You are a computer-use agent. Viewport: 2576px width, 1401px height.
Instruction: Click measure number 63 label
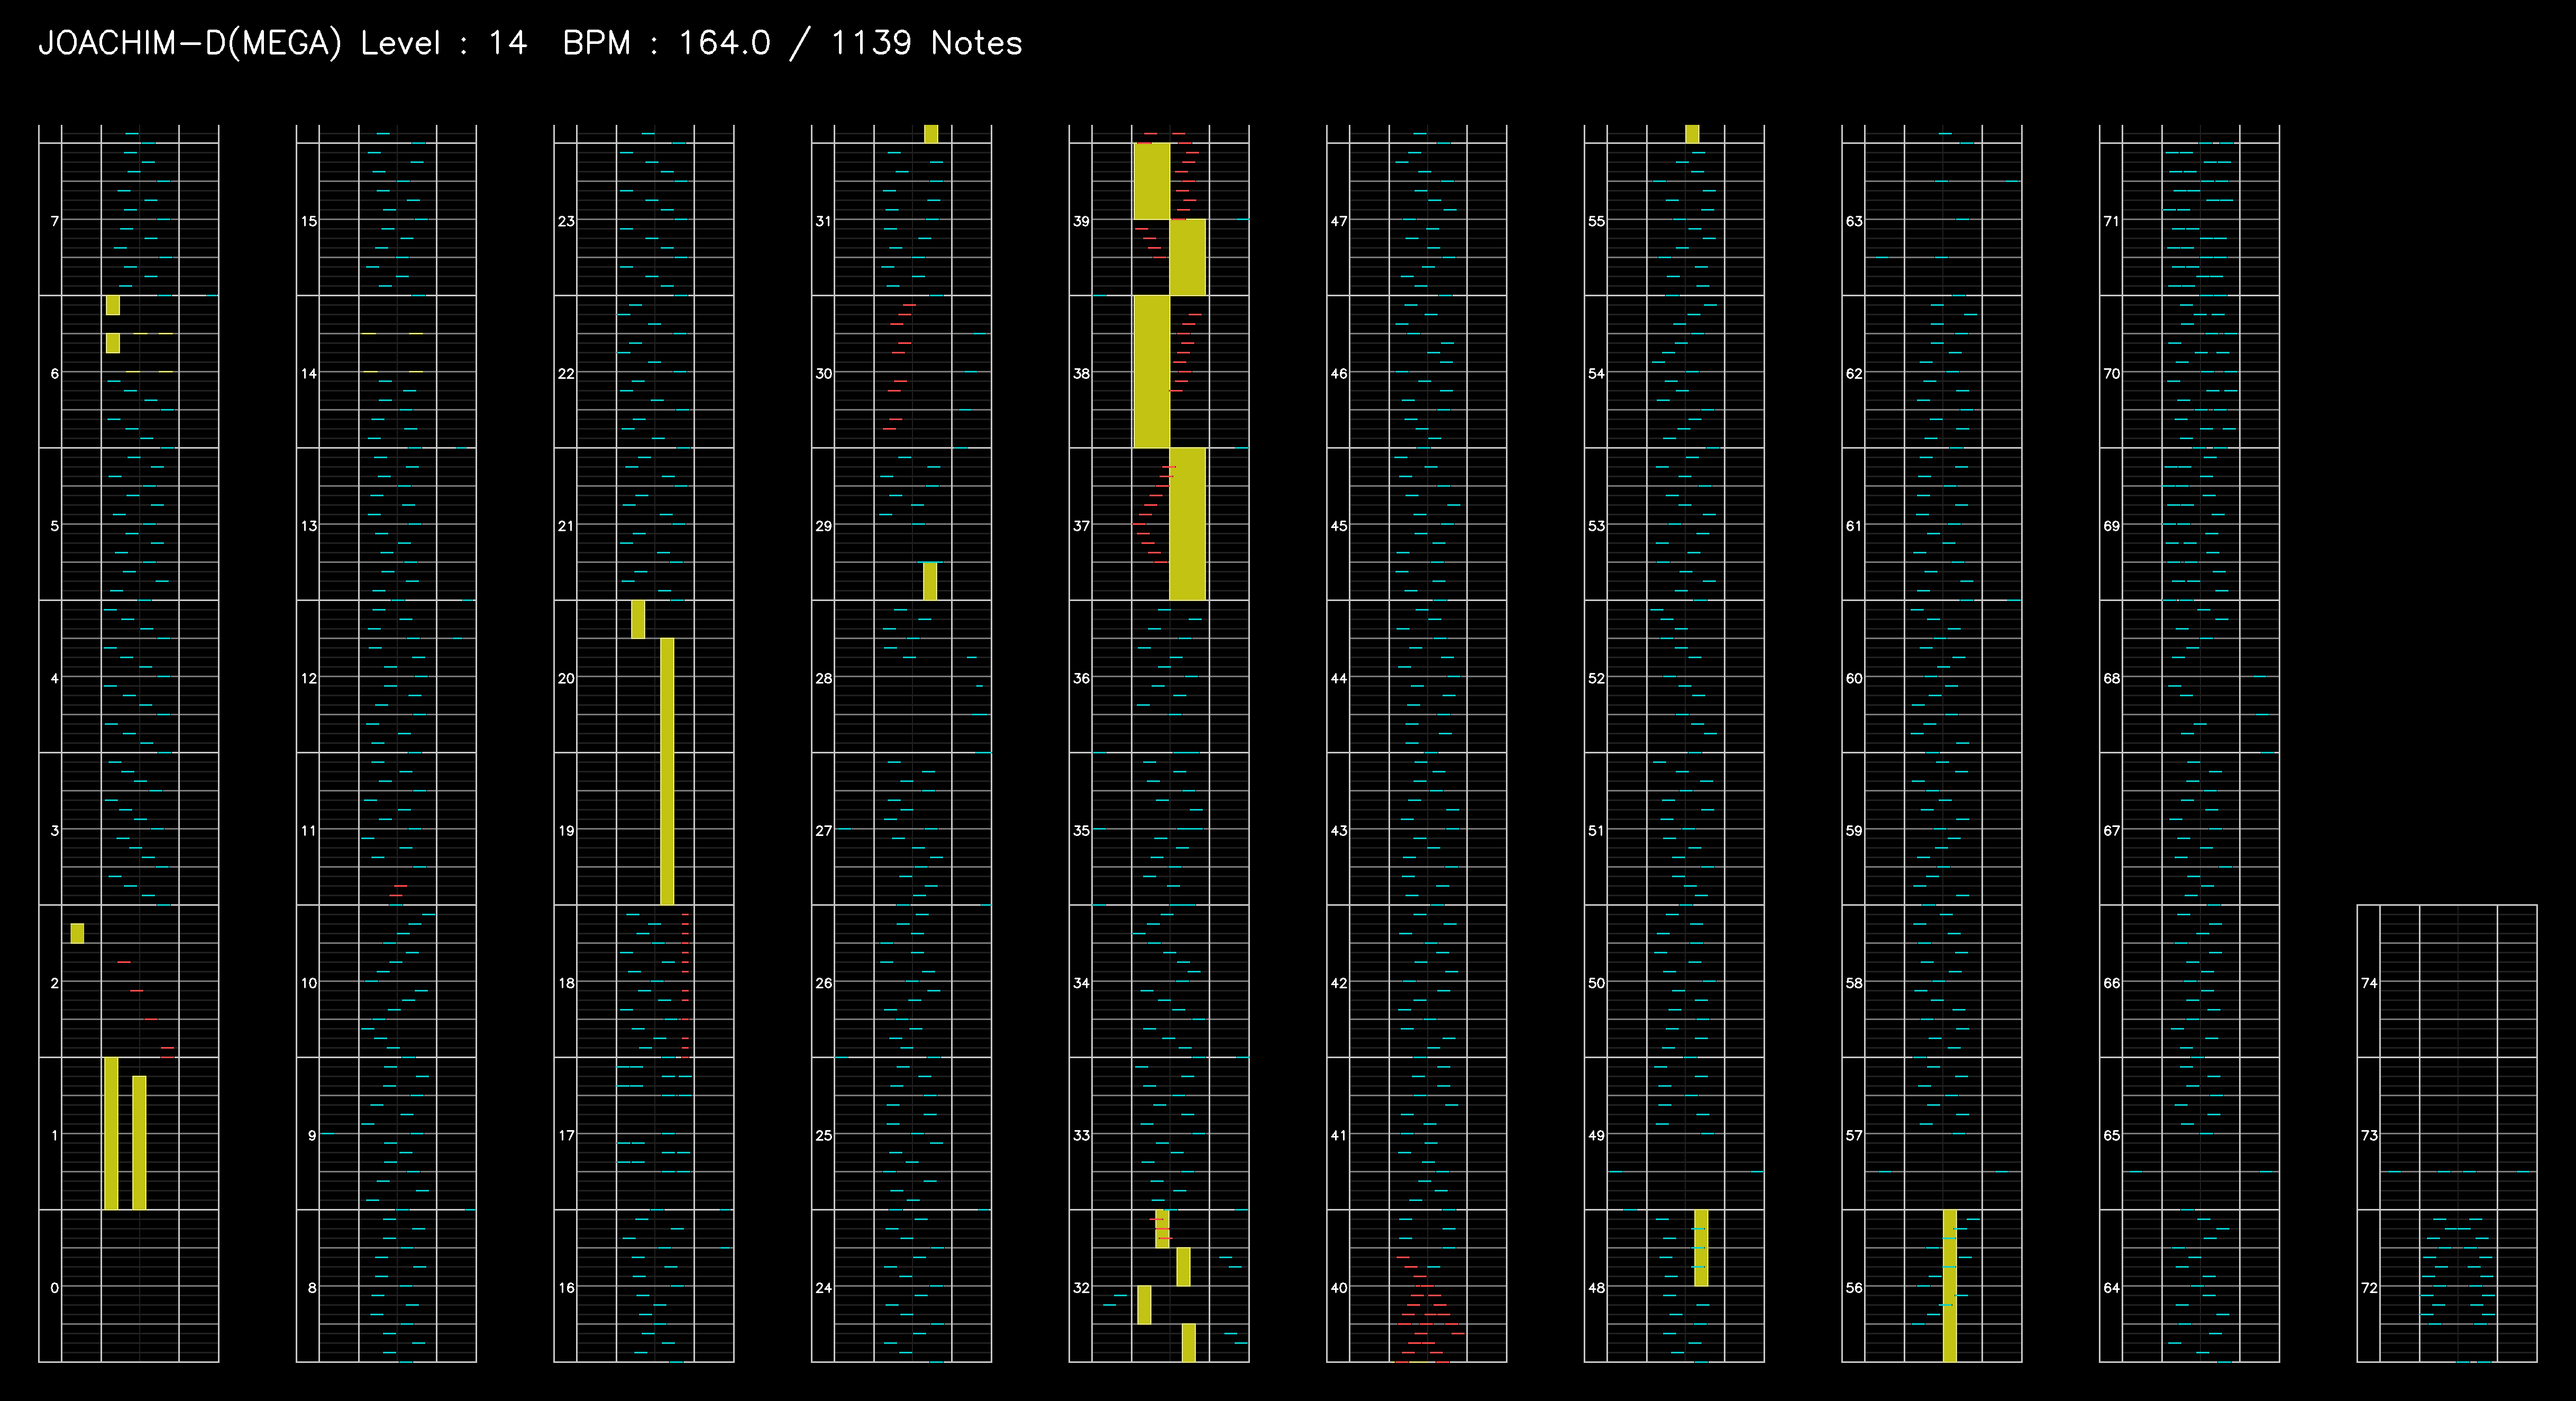pyautogui.click(x=1854, y=221)
